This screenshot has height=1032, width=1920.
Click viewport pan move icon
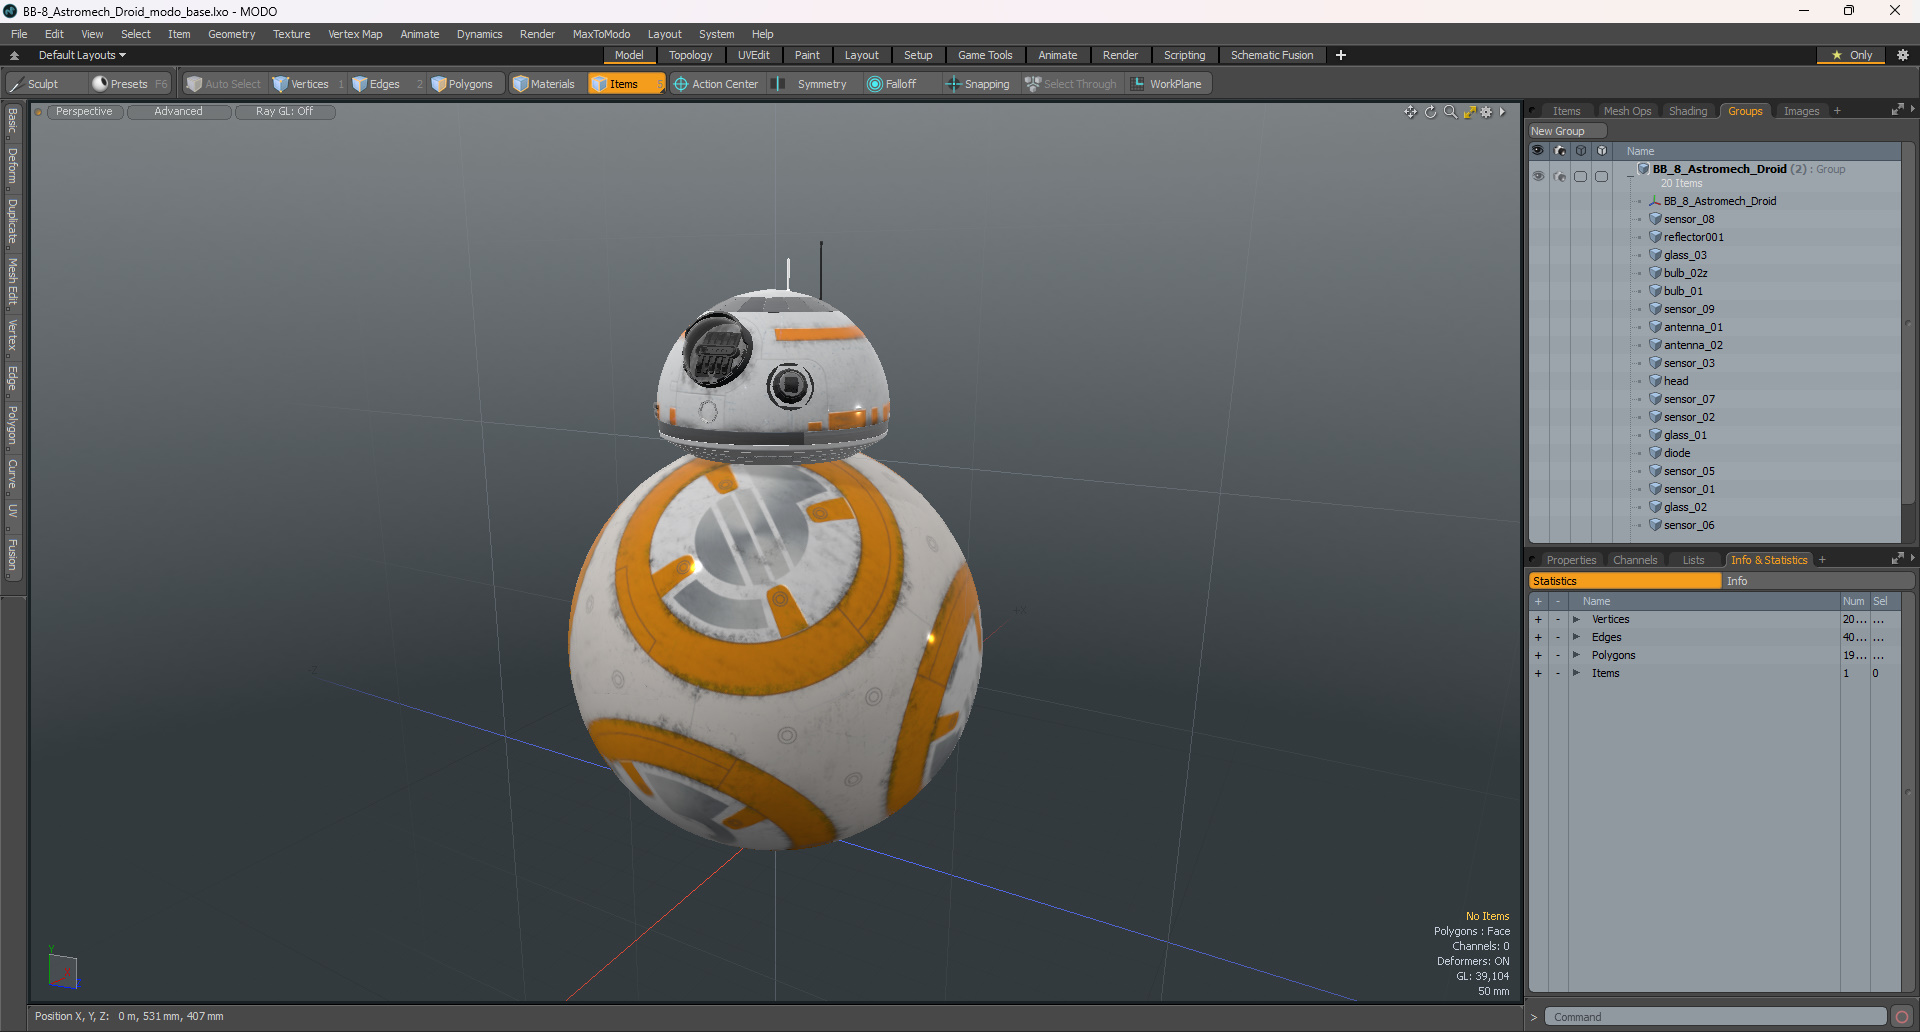tap(1410, 112)
